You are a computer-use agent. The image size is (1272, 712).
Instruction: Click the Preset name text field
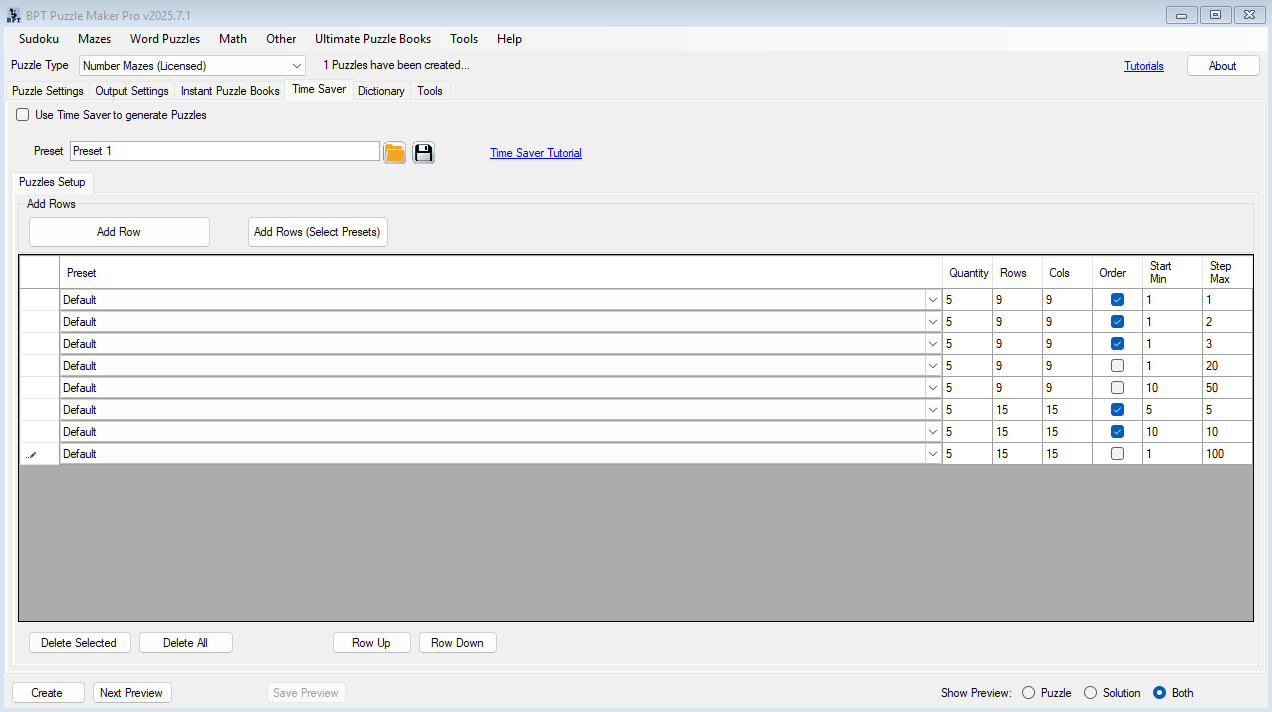tap(225, 151)
